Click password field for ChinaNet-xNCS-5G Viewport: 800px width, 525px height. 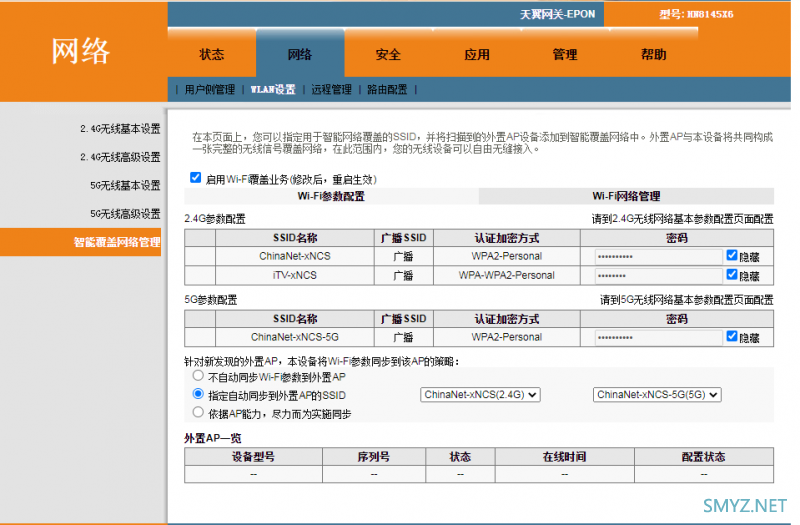[x=659, y=337]
